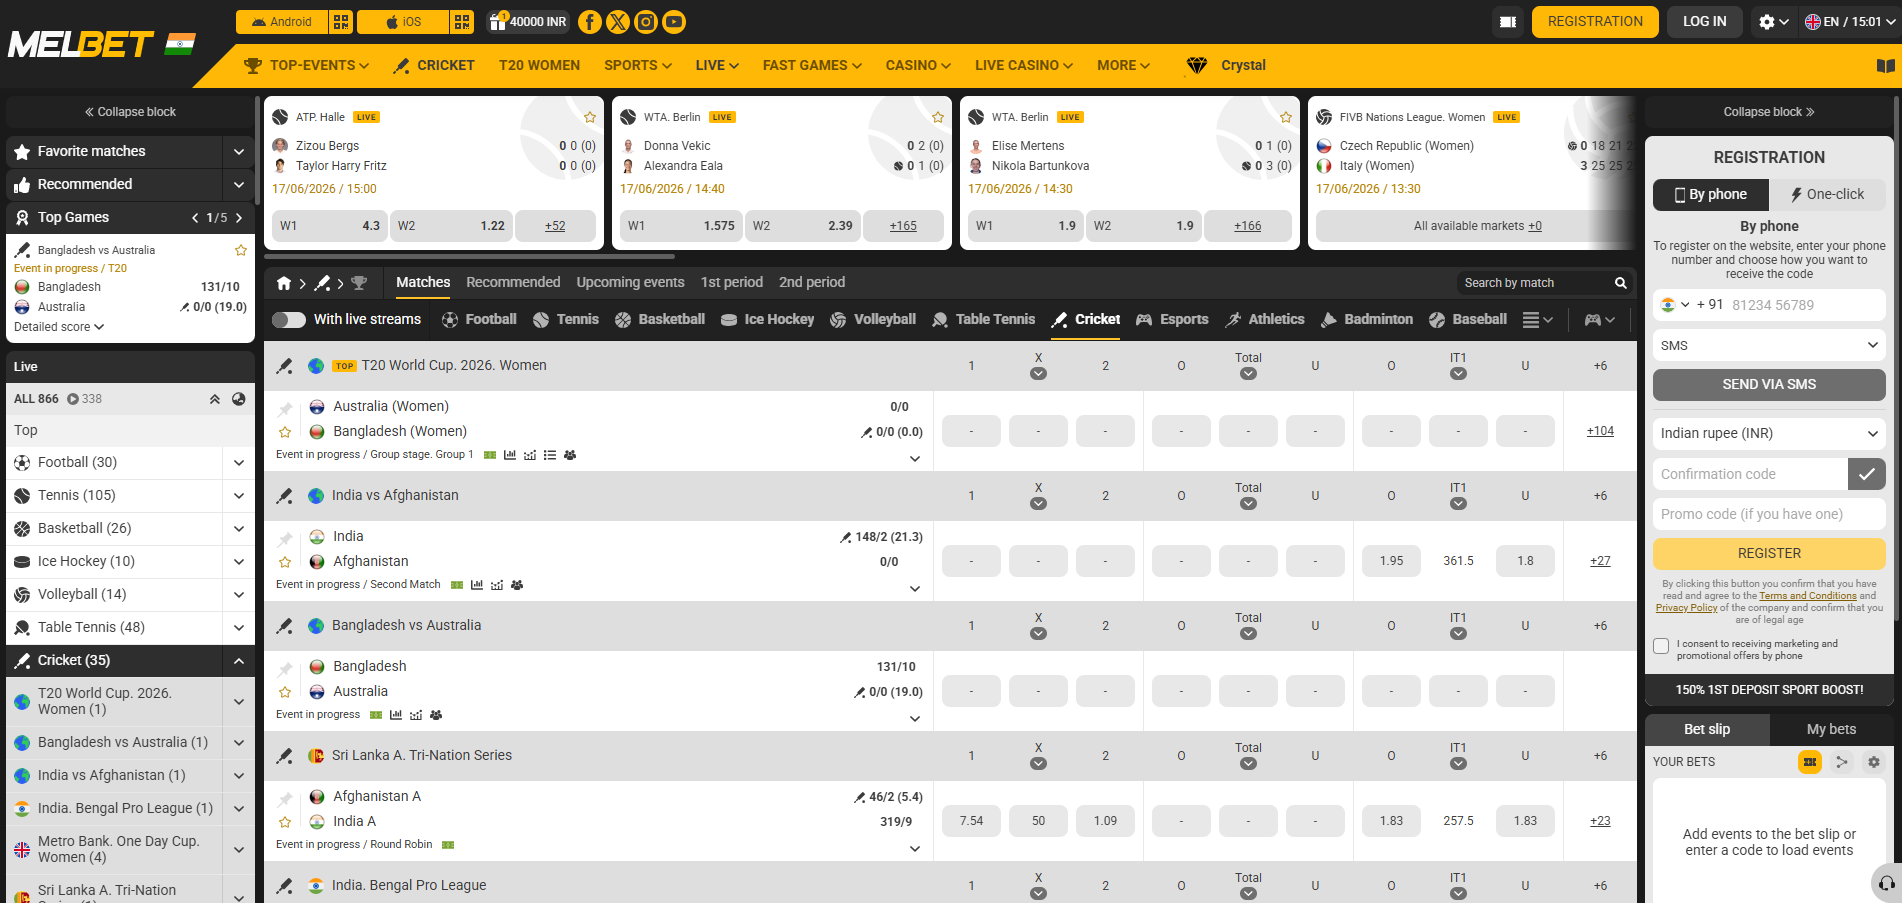Open the Instagram social icon

click(x=646, y=22)
